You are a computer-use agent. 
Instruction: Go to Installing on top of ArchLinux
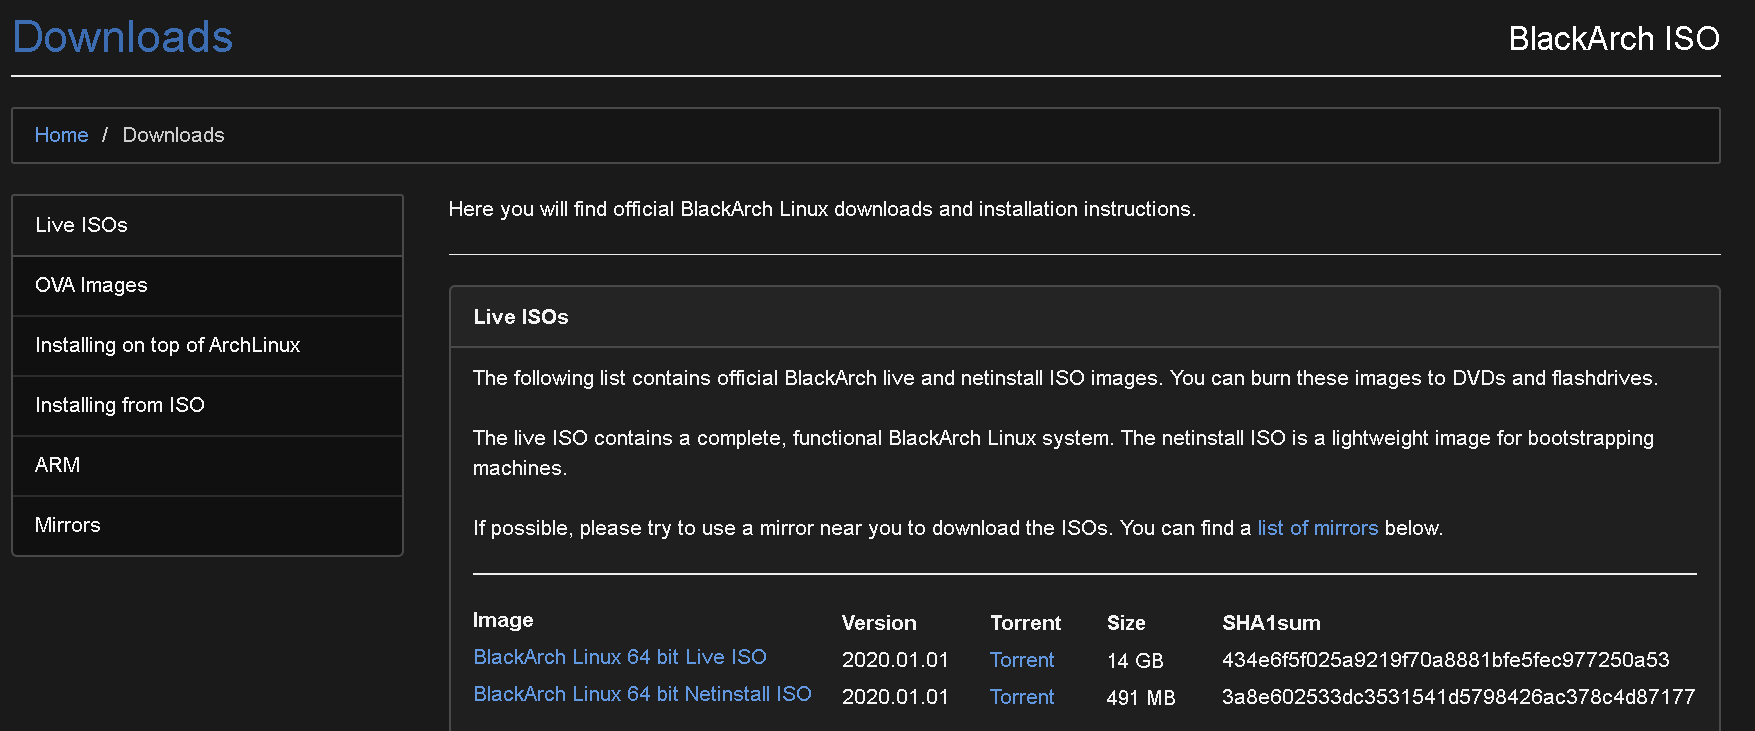click(x=207, y=345)
